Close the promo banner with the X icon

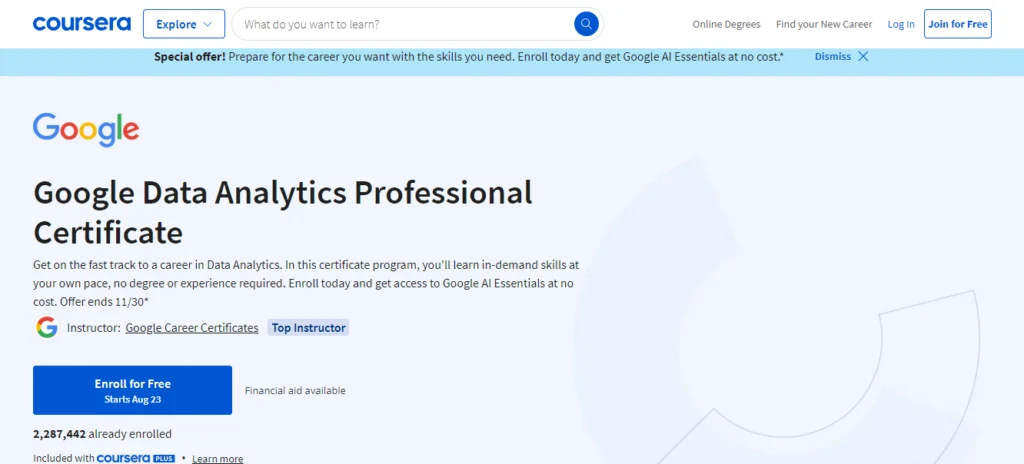(863, 57)
